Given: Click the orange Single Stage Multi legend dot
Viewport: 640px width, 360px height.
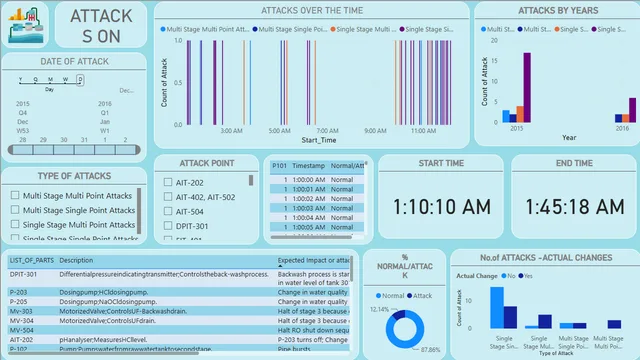Looking at the screenshot, I should point(333,29).
